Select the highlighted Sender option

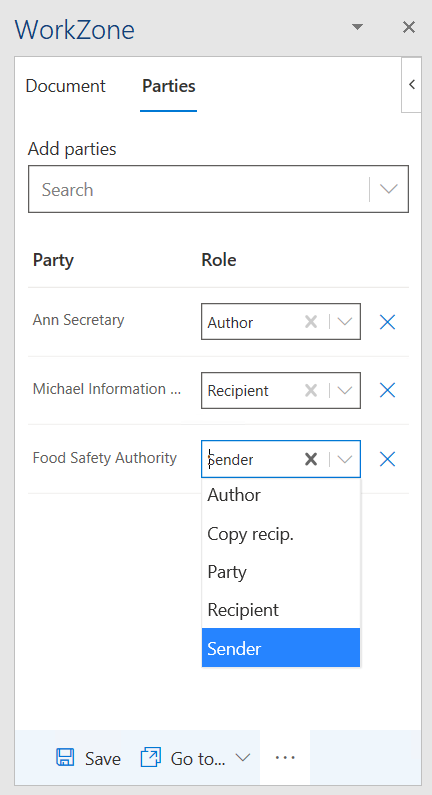[x=281, y=648]
